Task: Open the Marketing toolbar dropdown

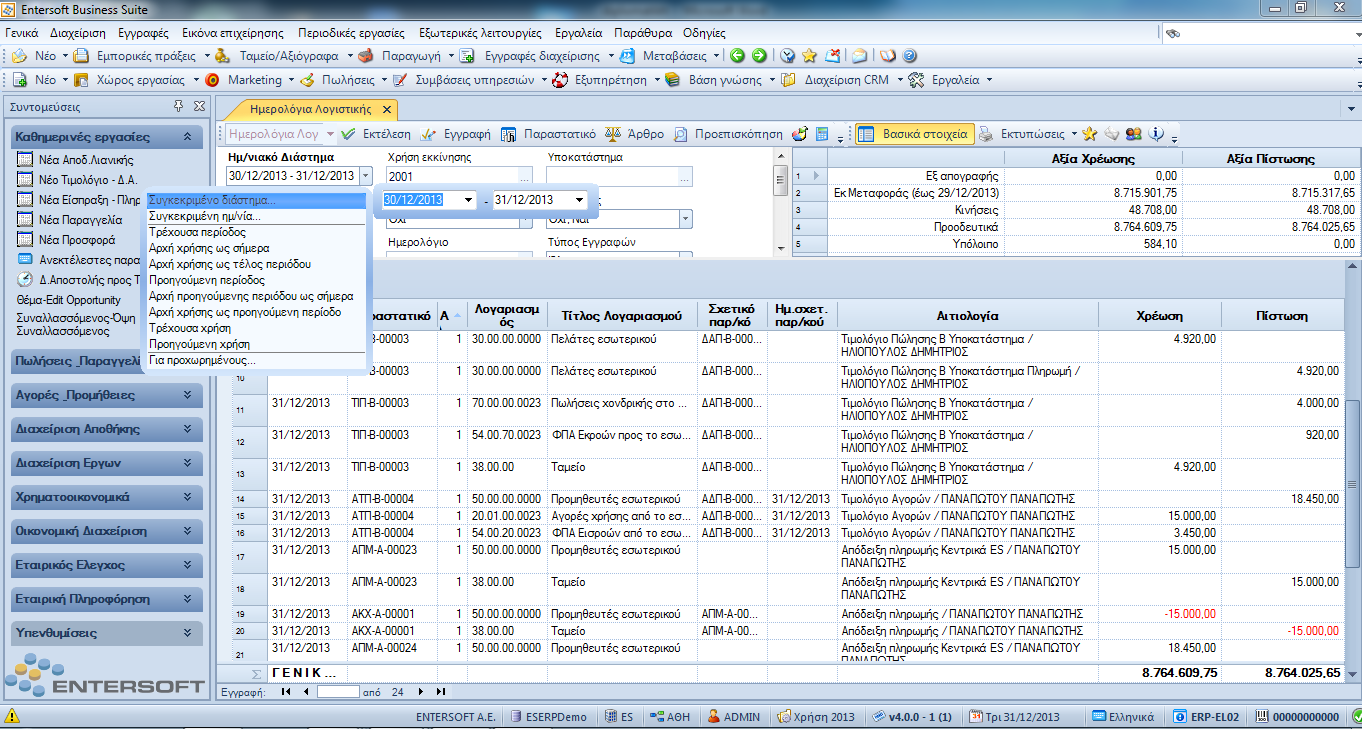Action: point(292,80)
